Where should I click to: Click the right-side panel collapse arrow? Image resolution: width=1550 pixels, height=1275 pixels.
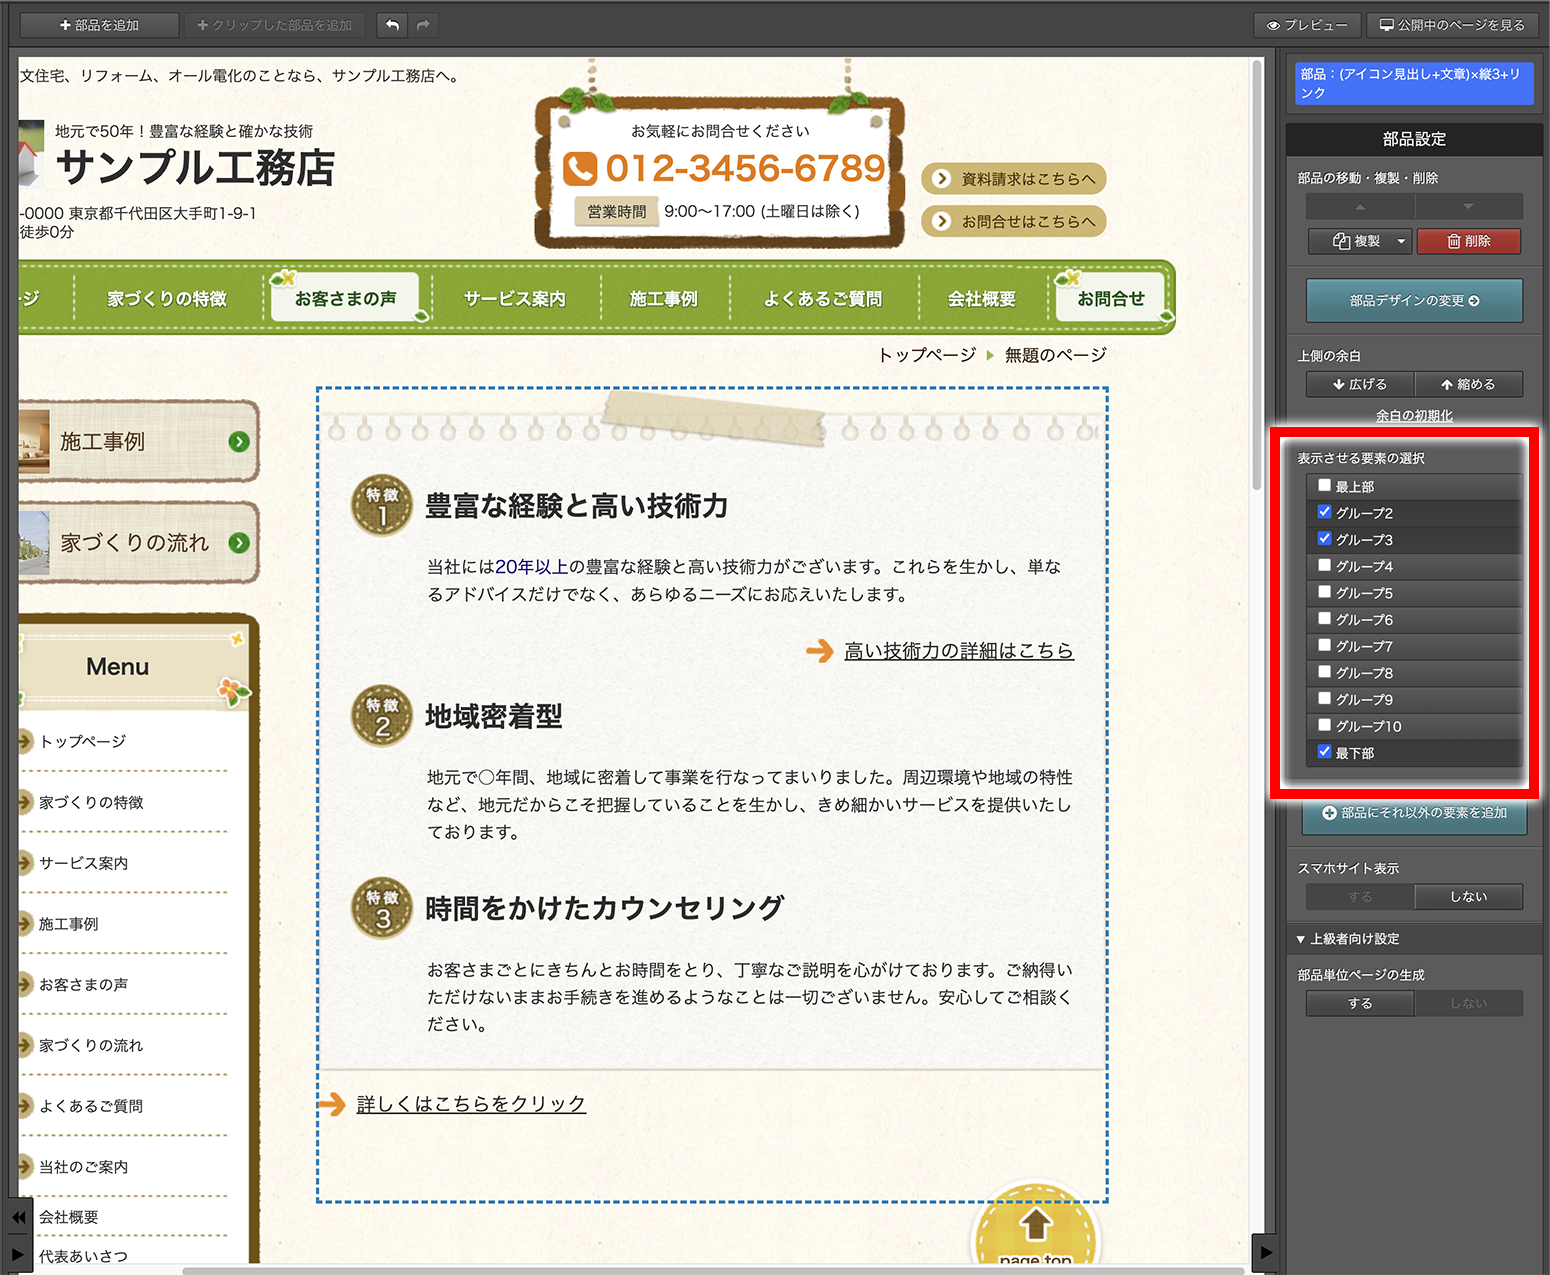click(1266, 1252)
